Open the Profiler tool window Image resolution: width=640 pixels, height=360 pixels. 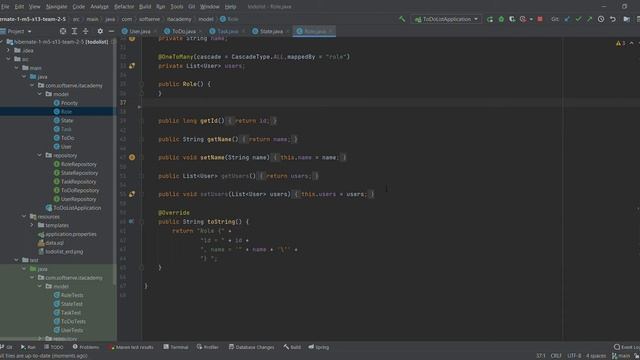point(208,347)
